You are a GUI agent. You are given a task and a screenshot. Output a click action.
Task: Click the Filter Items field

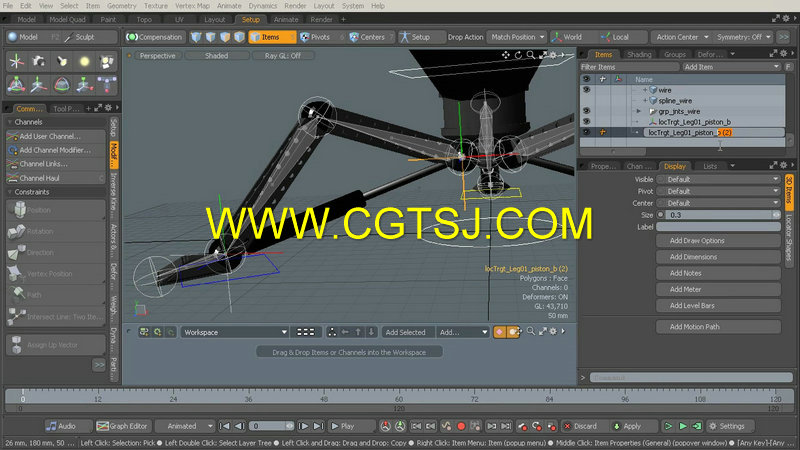coord(629,67)
